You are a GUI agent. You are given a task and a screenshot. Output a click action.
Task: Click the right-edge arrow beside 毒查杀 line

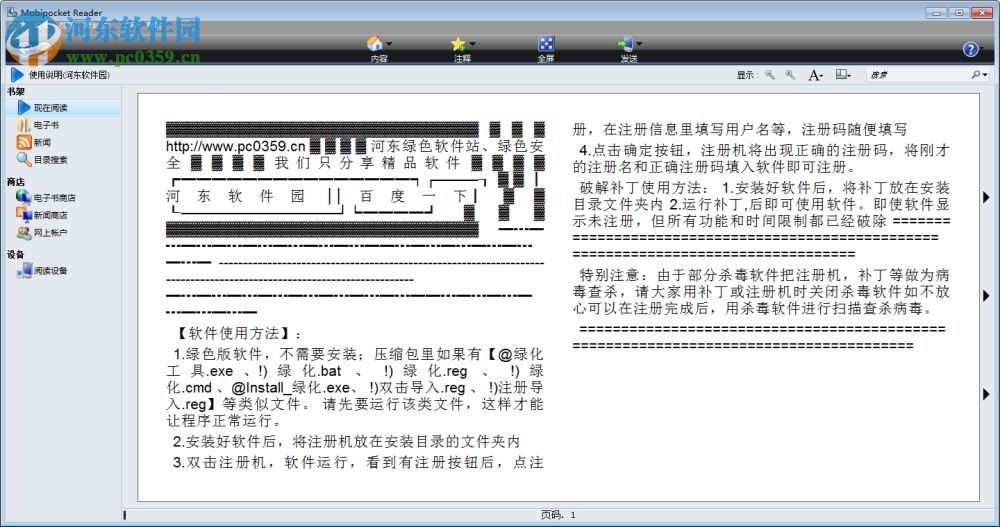click(x=986, y=296)
